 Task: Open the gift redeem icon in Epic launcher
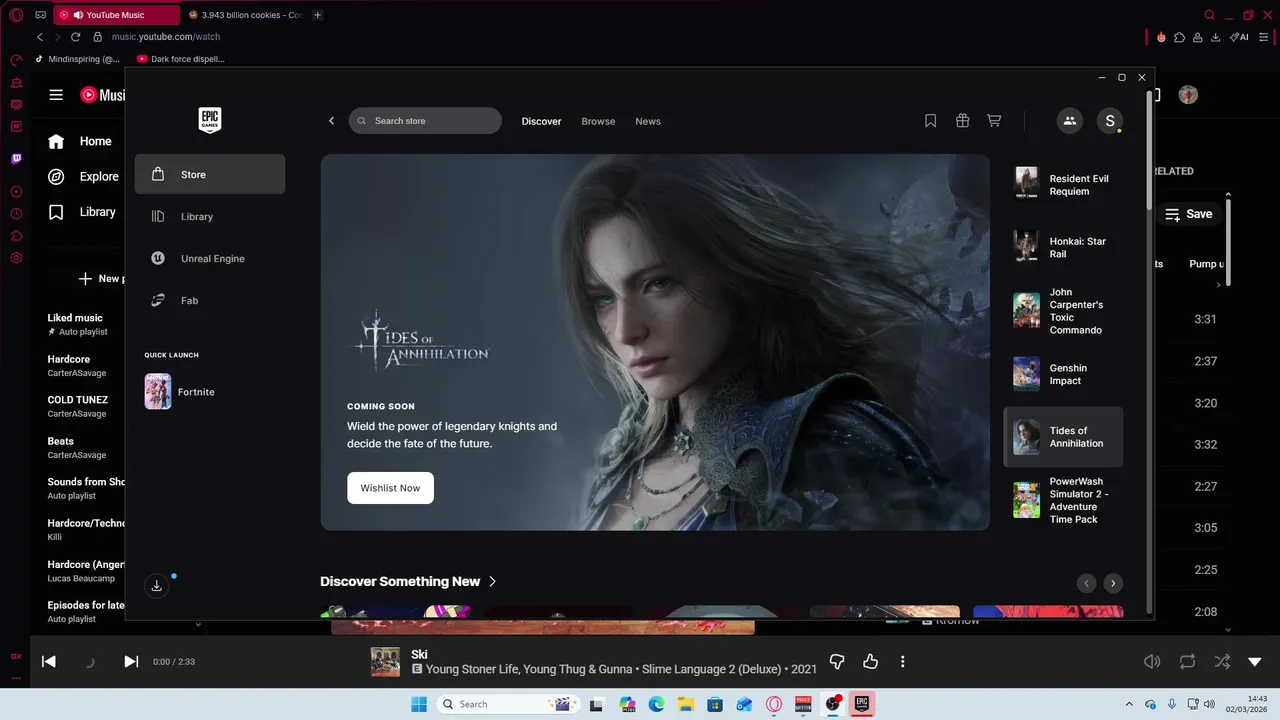(x=962, y=121)
